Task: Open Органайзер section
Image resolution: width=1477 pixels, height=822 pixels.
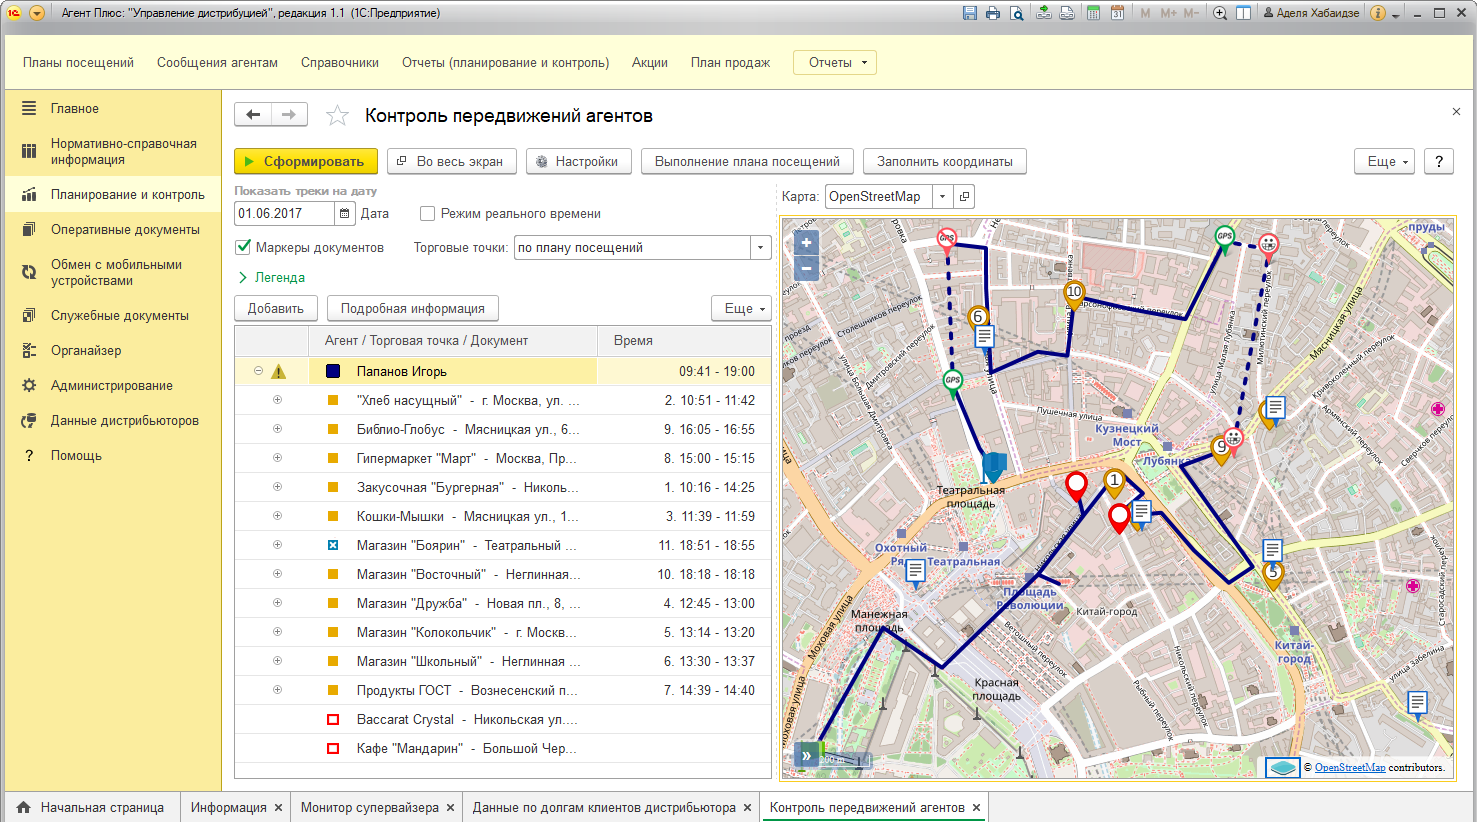Action: coord(113,350)
